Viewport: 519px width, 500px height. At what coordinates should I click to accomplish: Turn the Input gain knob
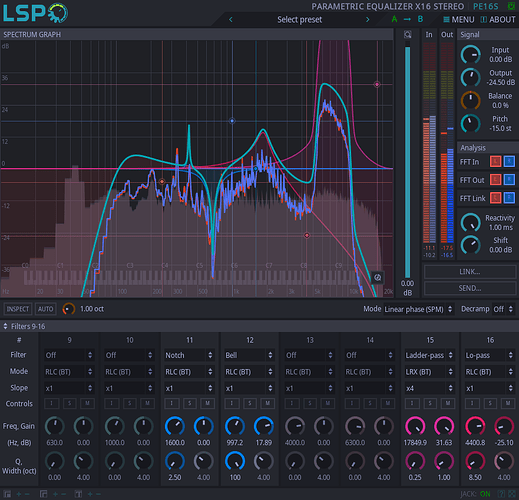470,55
